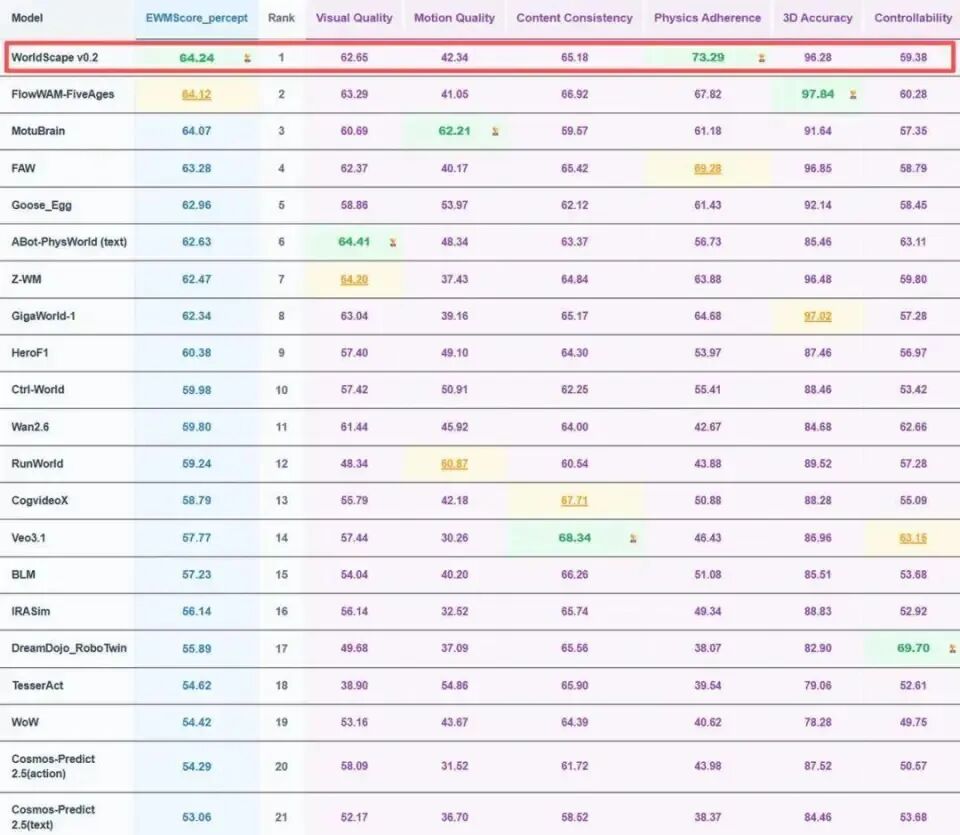
Task: Click the Motion Quality column header
Action: (x=454, y=18)
